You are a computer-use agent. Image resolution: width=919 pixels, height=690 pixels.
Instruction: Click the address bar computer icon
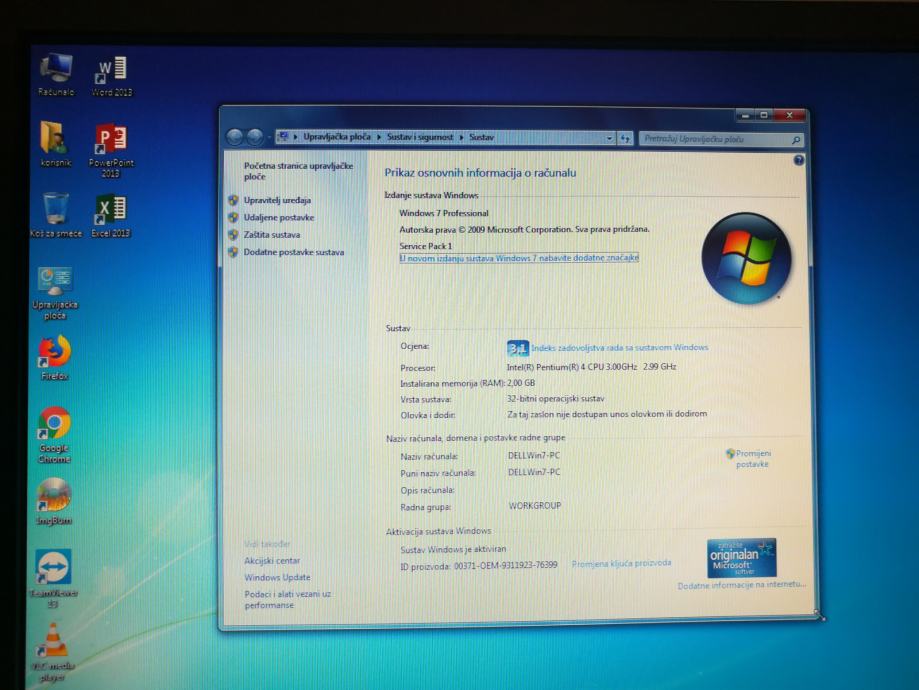point(283,137)
